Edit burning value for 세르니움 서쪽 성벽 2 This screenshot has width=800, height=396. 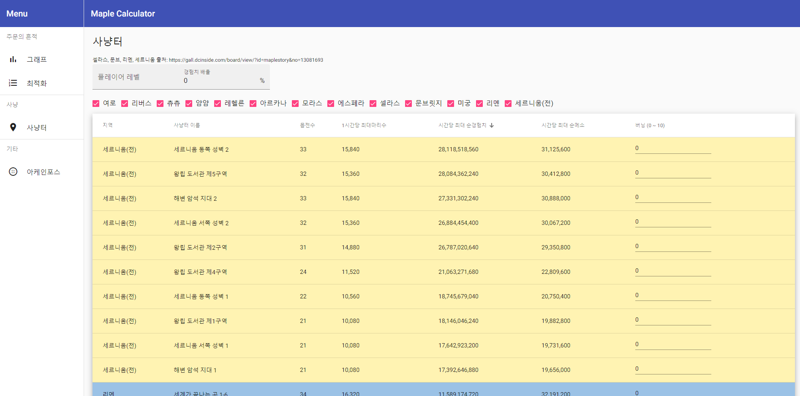(x=673, y=222)
